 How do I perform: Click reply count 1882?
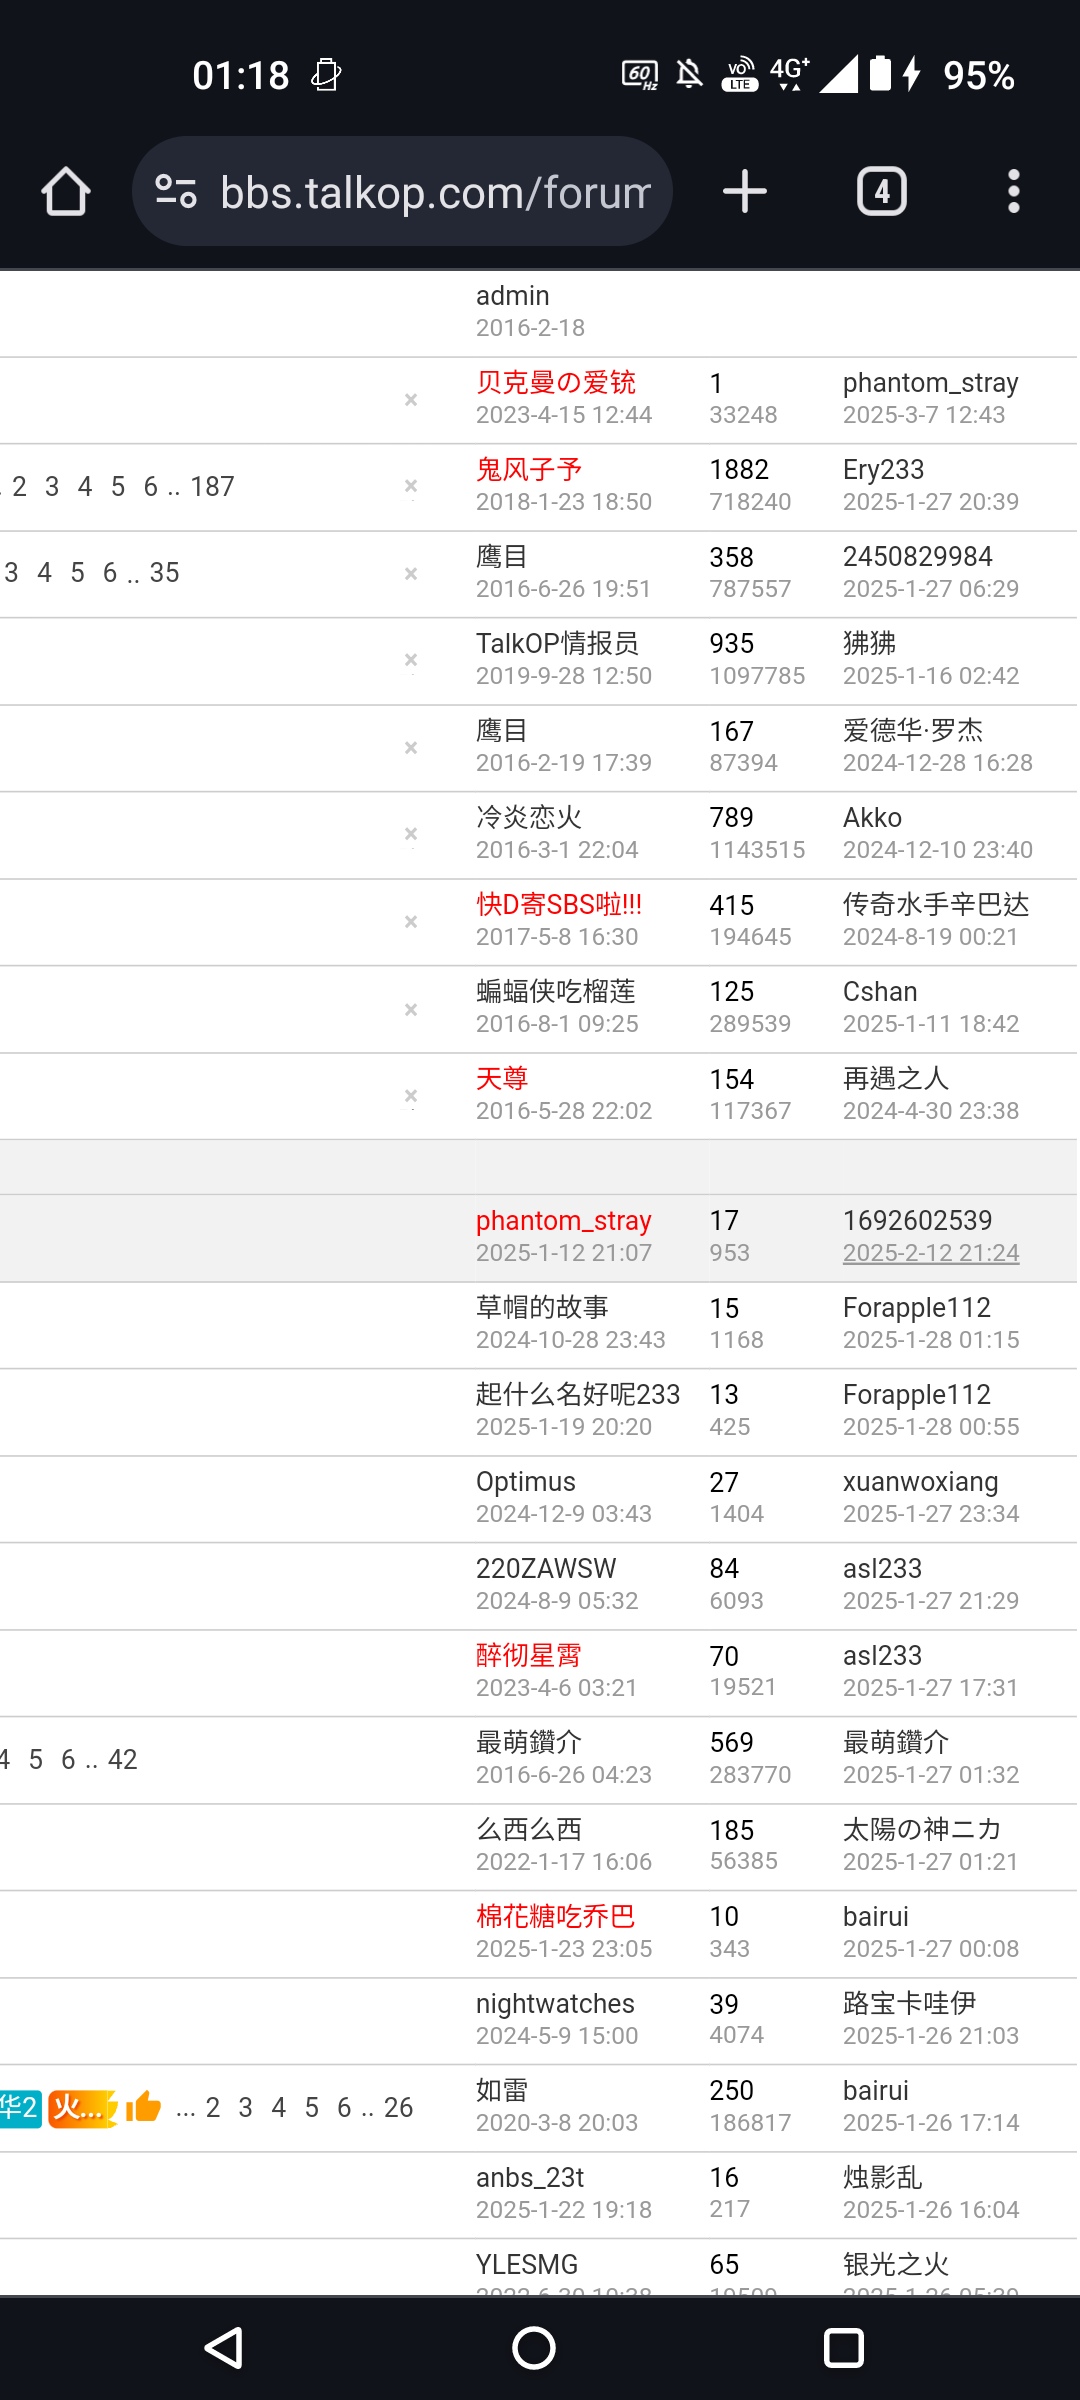click(x=739, y=469)
